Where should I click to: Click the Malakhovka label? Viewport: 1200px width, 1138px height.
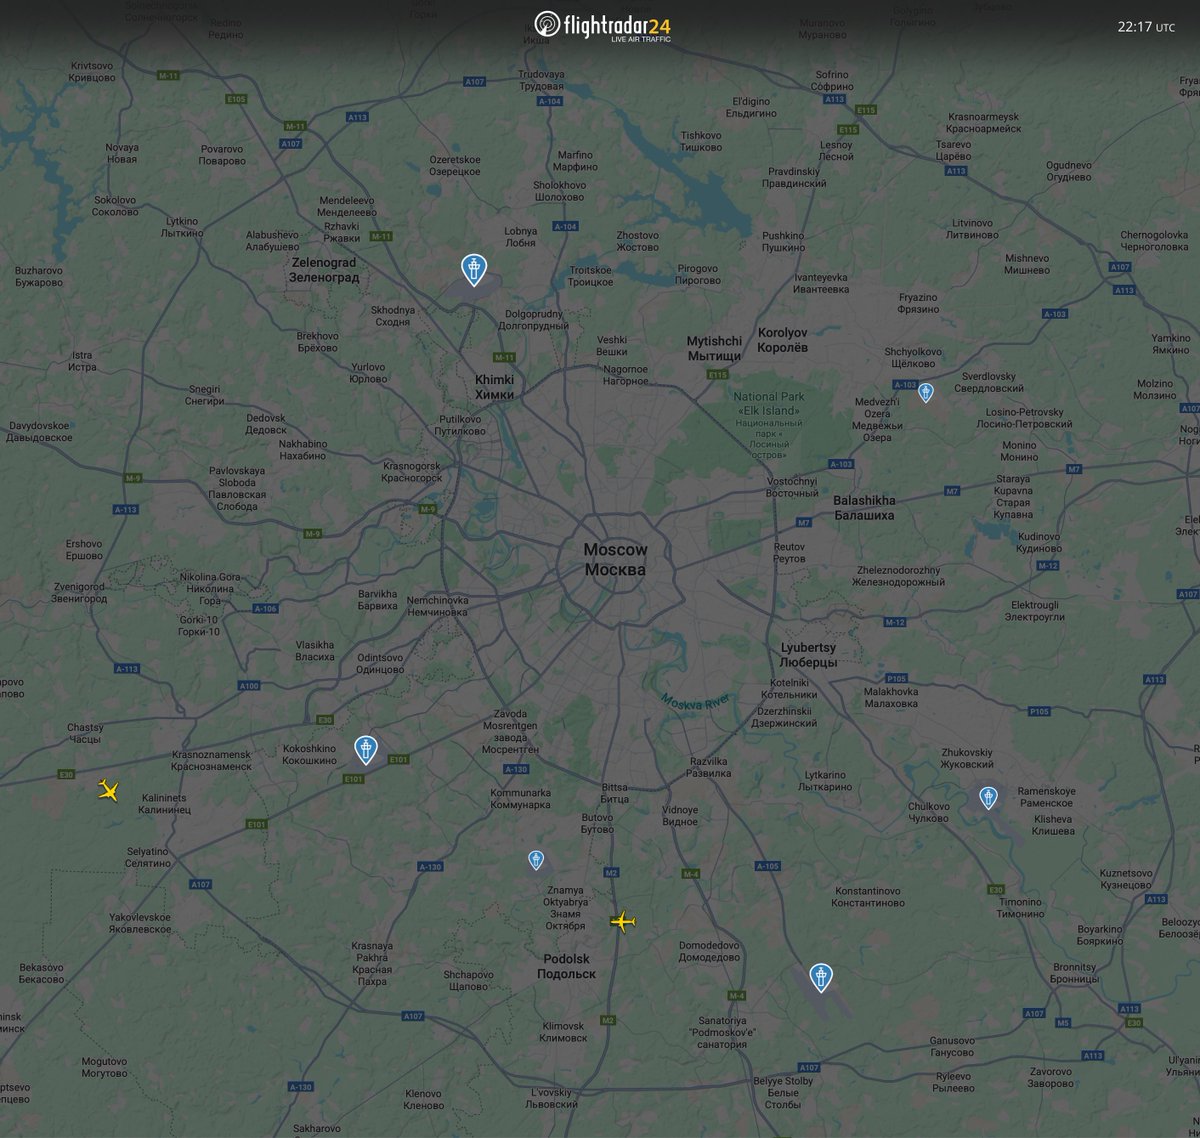click(891, 697)
